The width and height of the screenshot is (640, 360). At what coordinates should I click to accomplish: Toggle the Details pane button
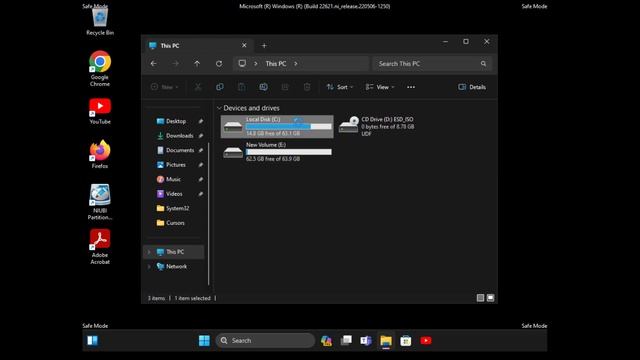pos(472,87)
